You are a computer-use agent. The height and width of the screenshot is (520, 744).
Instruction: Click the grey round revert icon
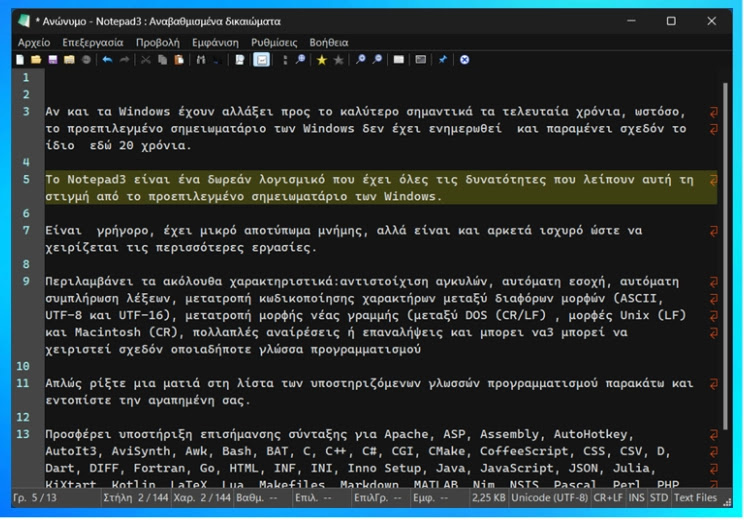click(x=86, y=60)
